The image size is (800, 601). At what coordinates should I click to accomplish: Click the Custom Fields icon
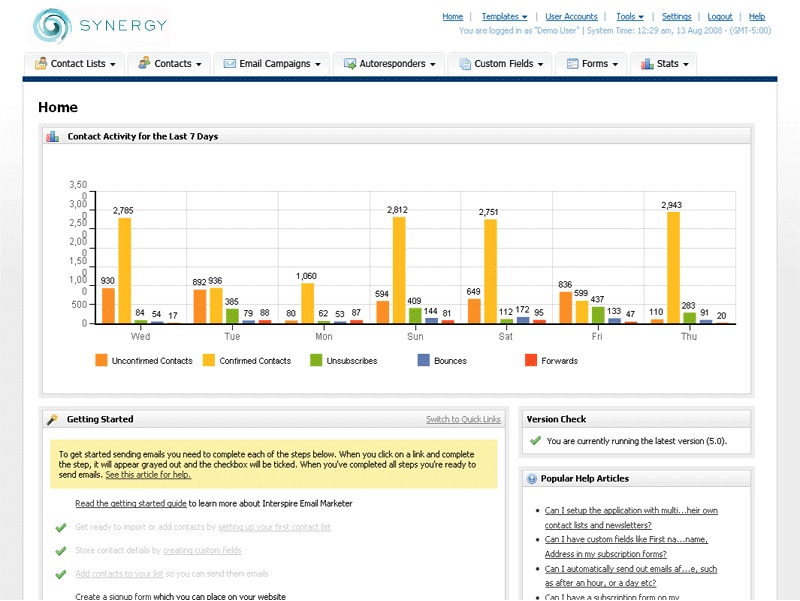[465, 64]
